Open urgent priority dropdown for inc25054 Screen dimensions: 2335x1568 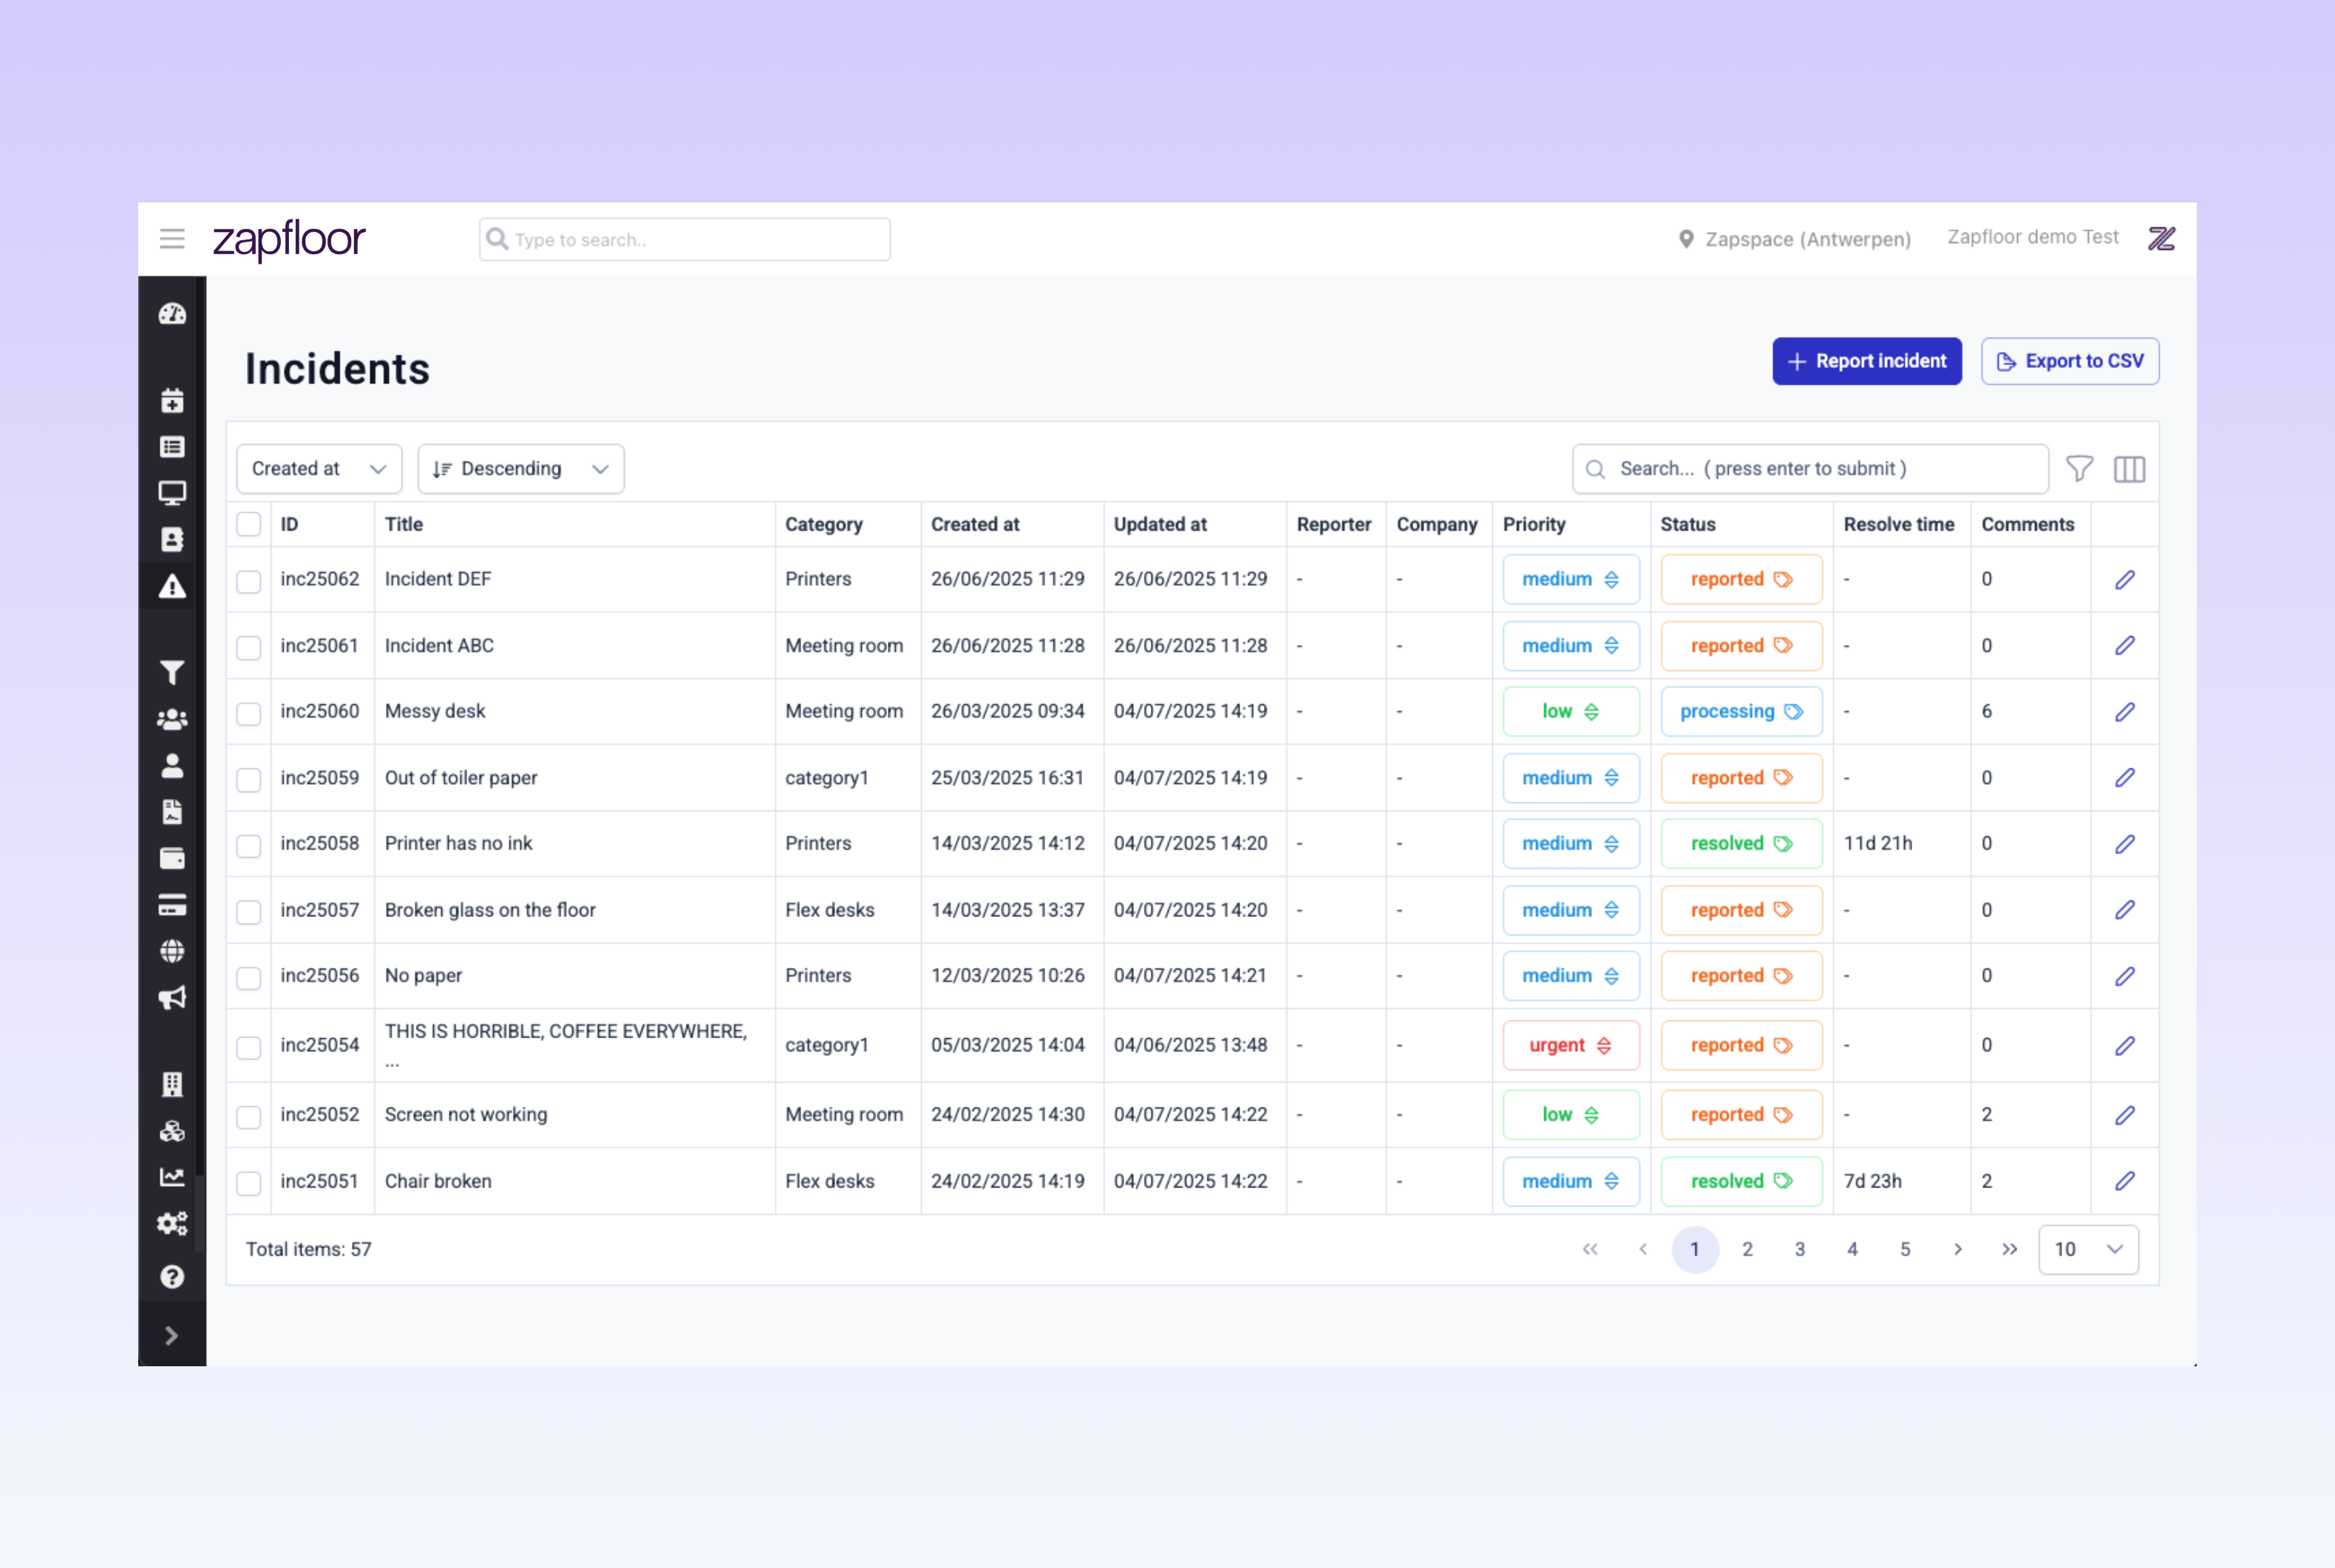[x=1571, y=1045]
